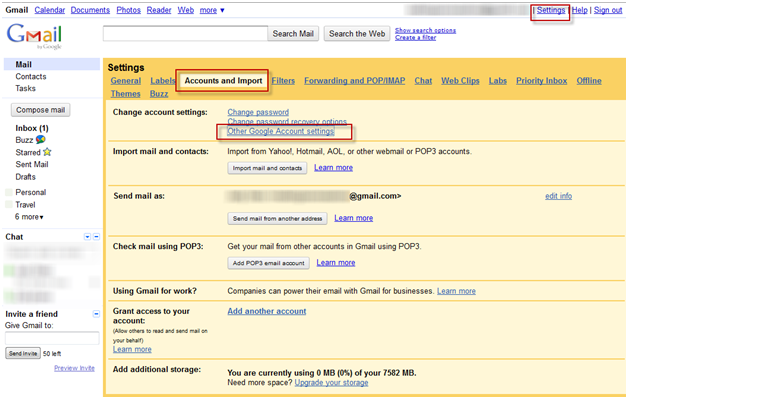Open Contacts in sidebar
Image resolution: width=760 pixels, height=399 pixels.
pos(31,77)
